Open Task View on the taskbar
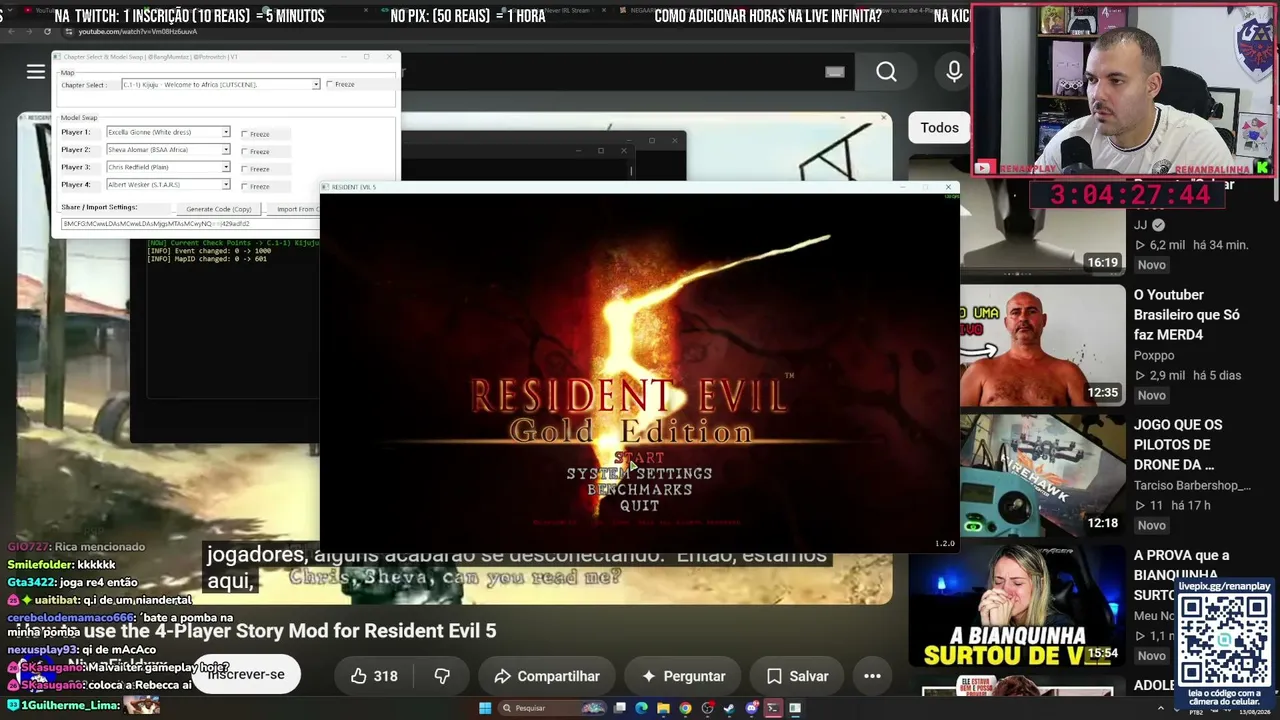The width and height of the screenshot is (1280, 720). coord(619,708)
